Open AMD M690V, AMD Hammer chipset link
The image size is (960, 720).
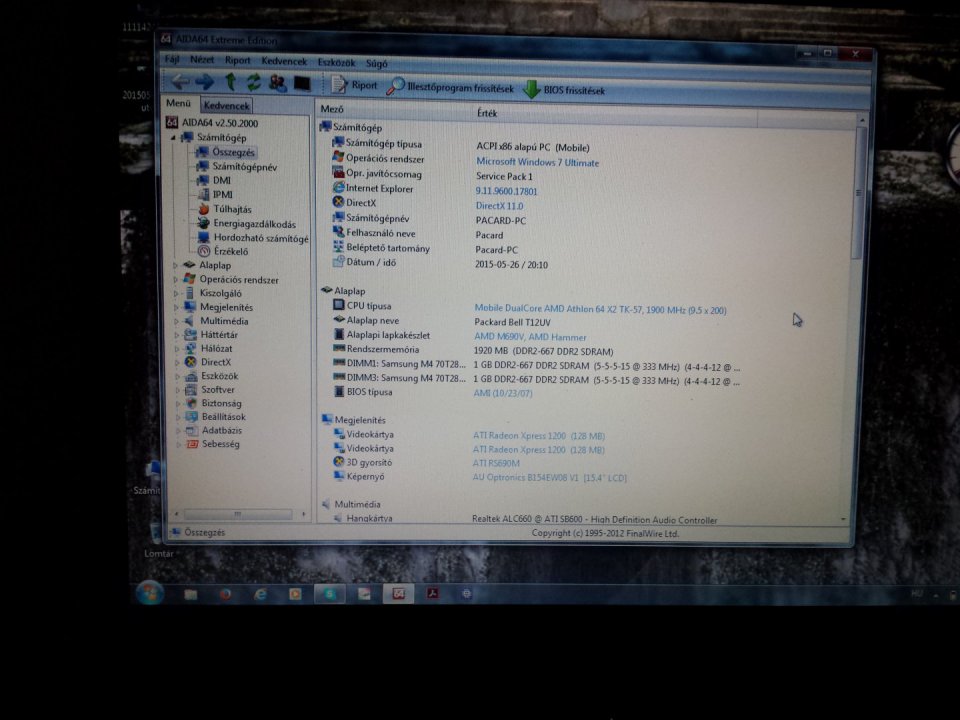(530, 337)
